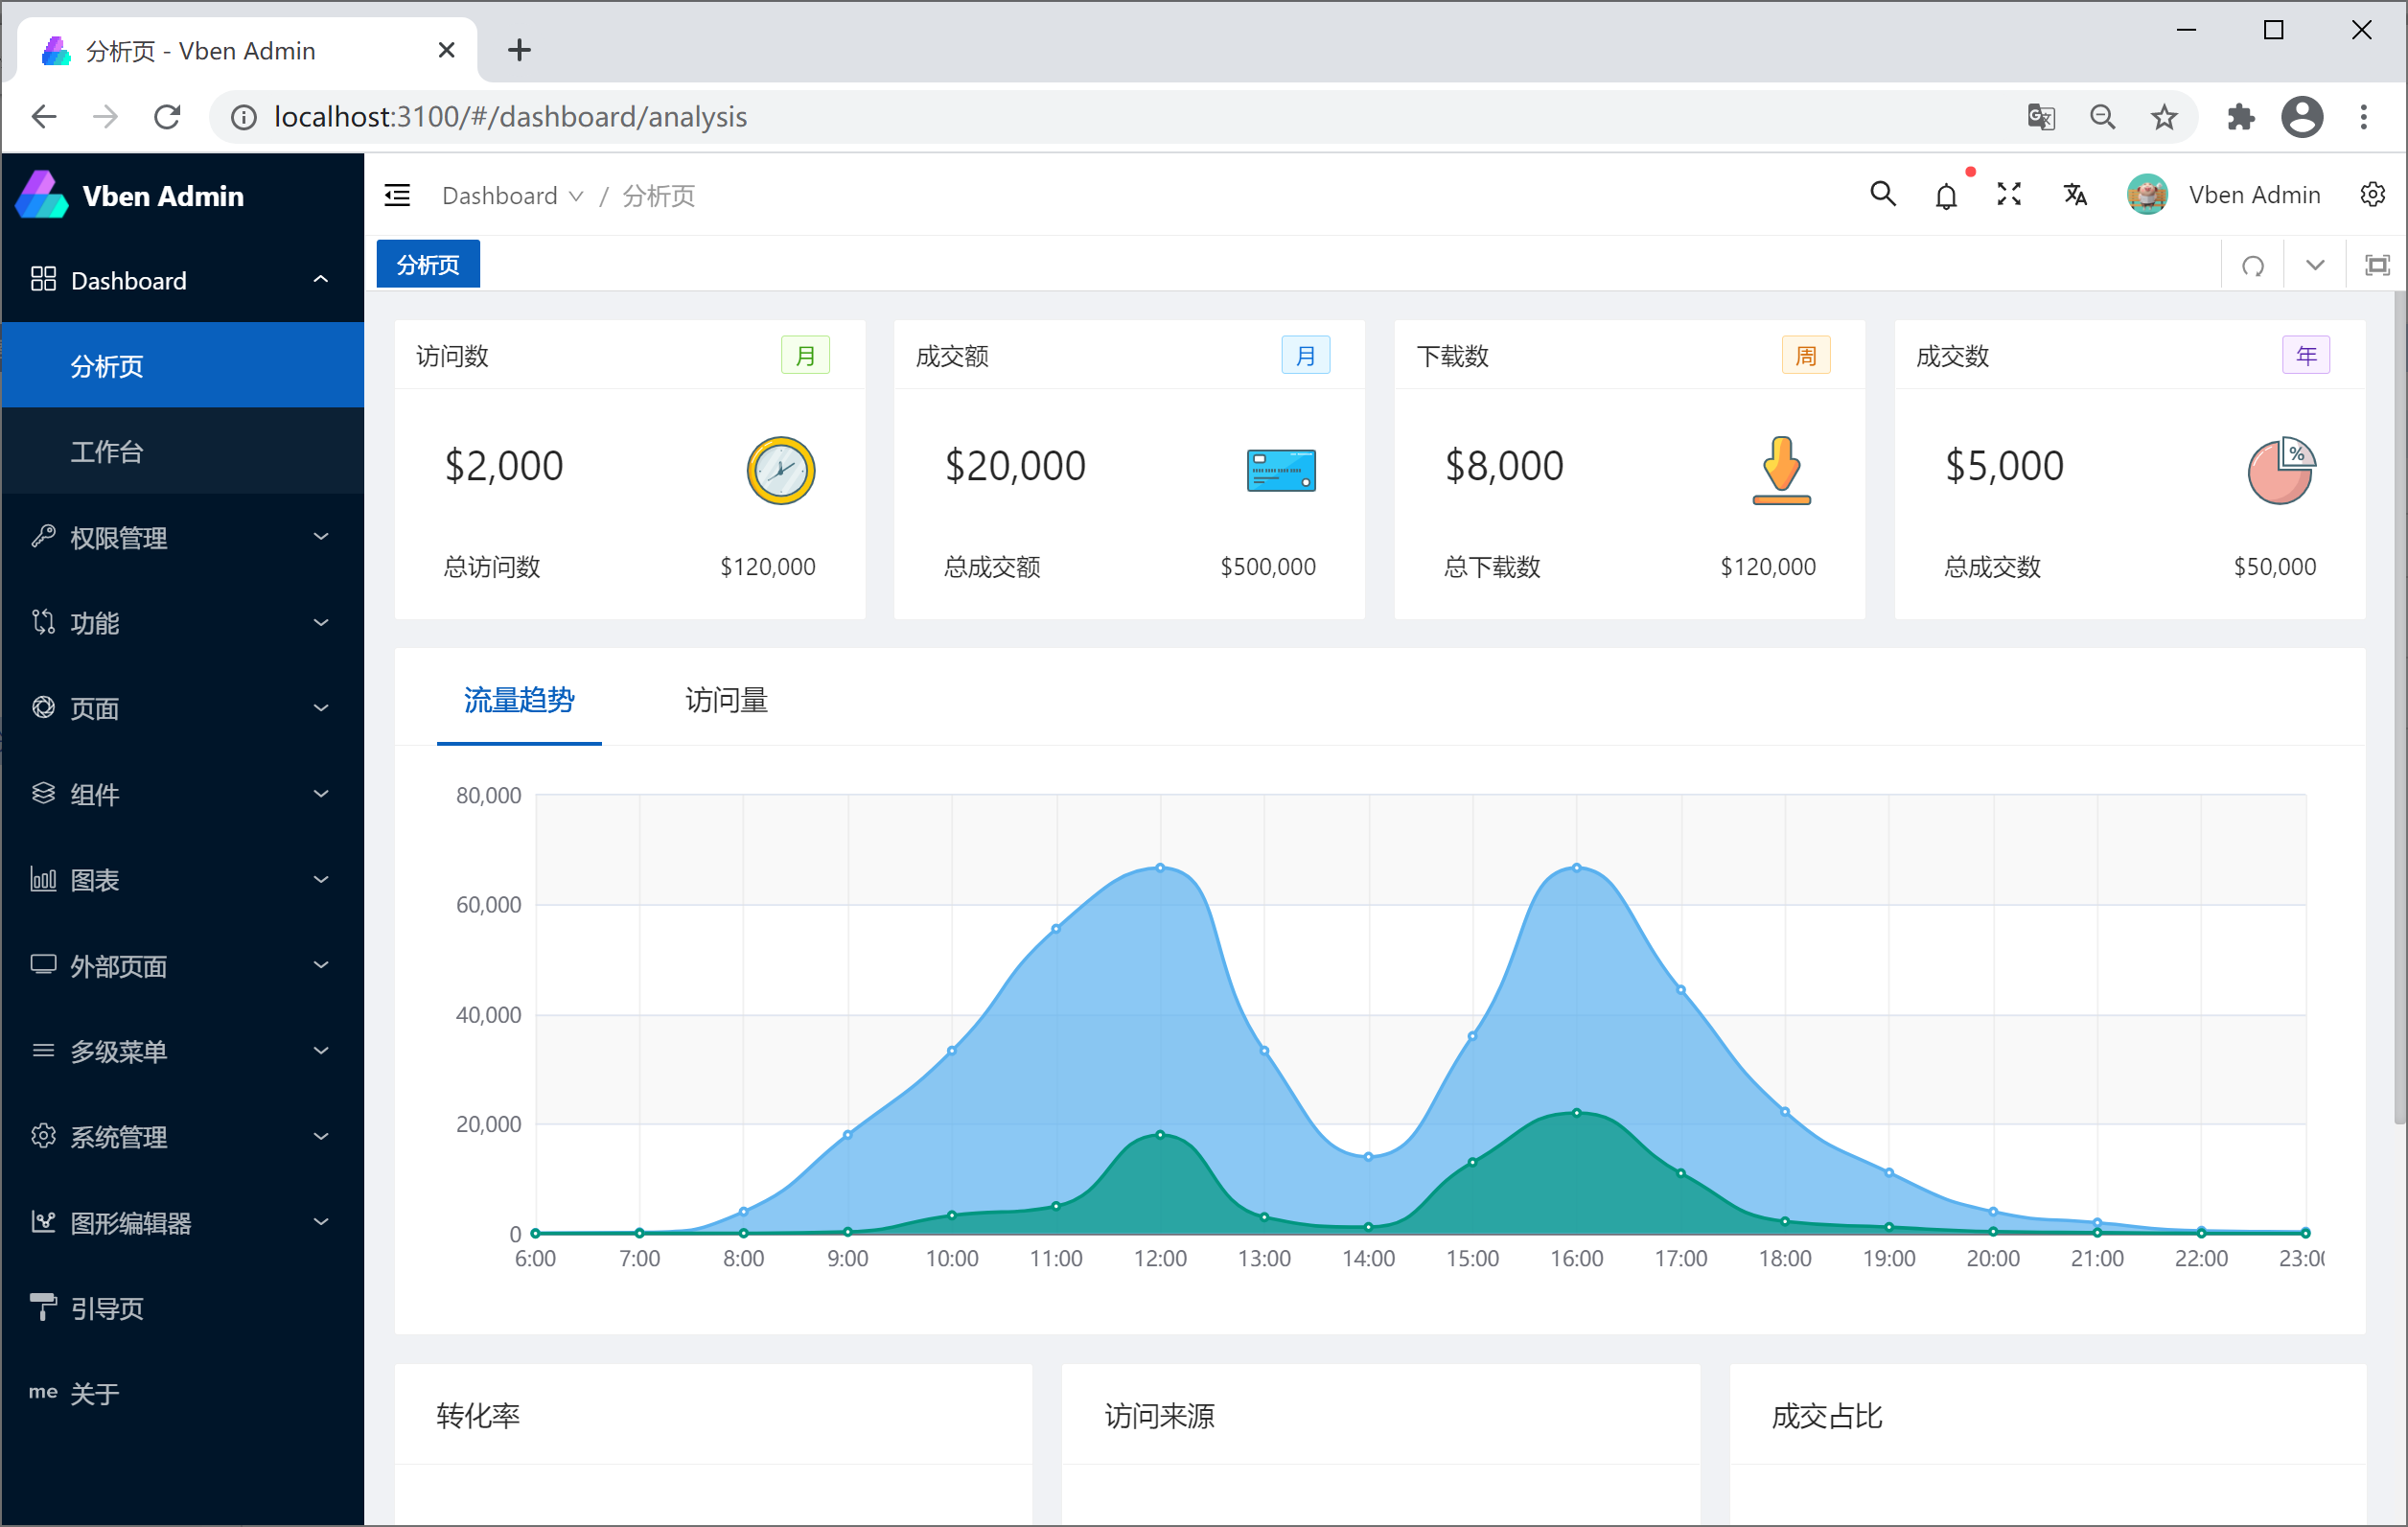Open the tab actions dropdown chevron
Screen dimensions: 2408x1527
pos(2314,265)
